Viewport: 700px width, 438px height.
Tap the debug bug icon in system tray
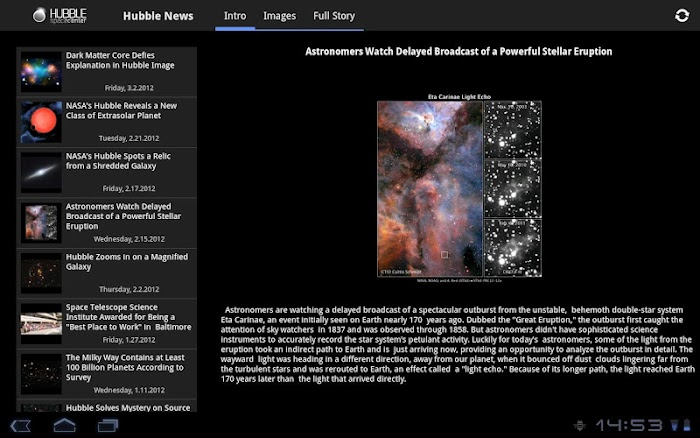click(x=579, y=425)
